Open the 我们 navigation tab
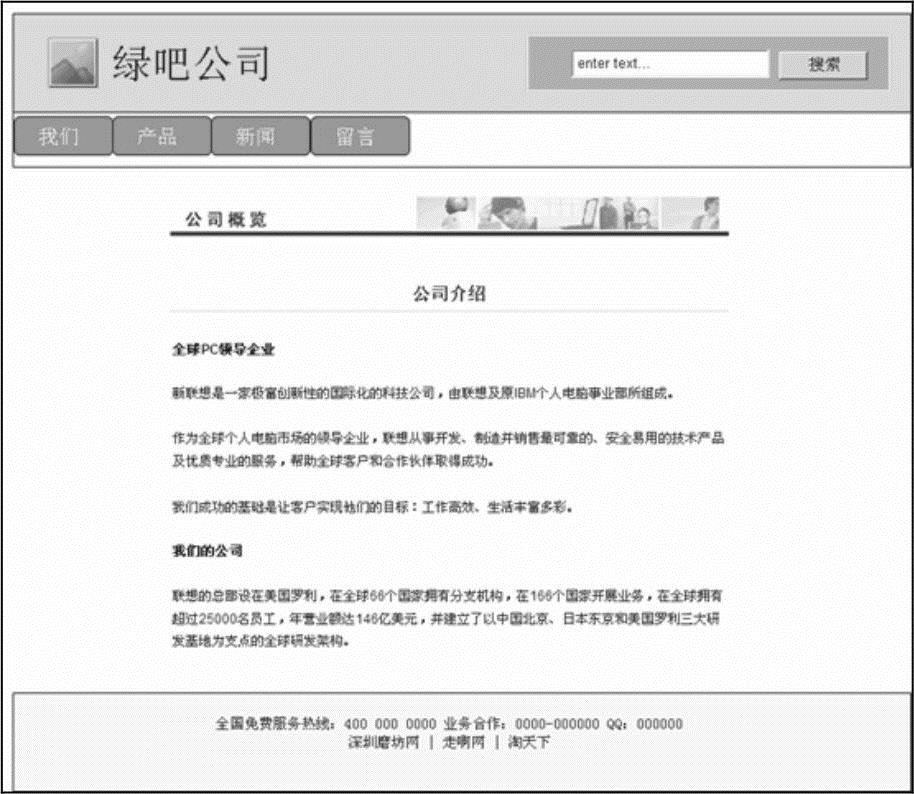 (x=63, y=136)
